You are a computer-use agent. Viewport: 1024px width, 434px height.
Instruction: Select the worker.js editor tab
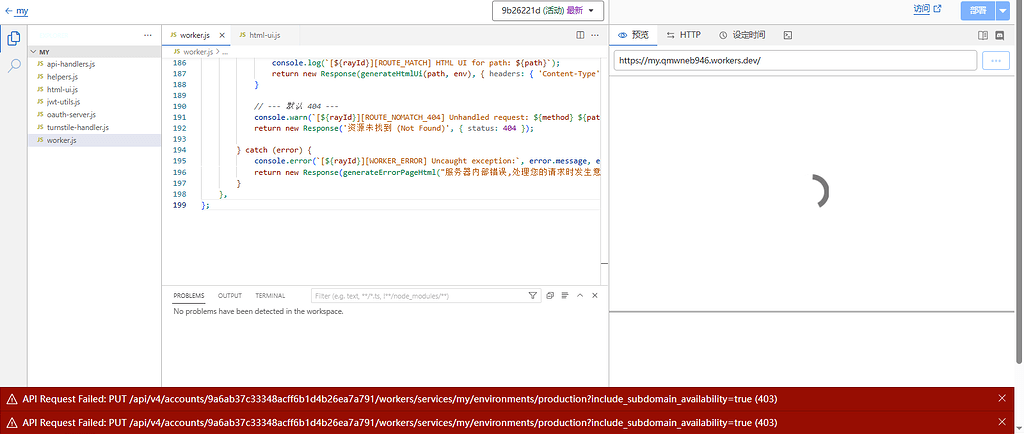[x=194, y=35]
